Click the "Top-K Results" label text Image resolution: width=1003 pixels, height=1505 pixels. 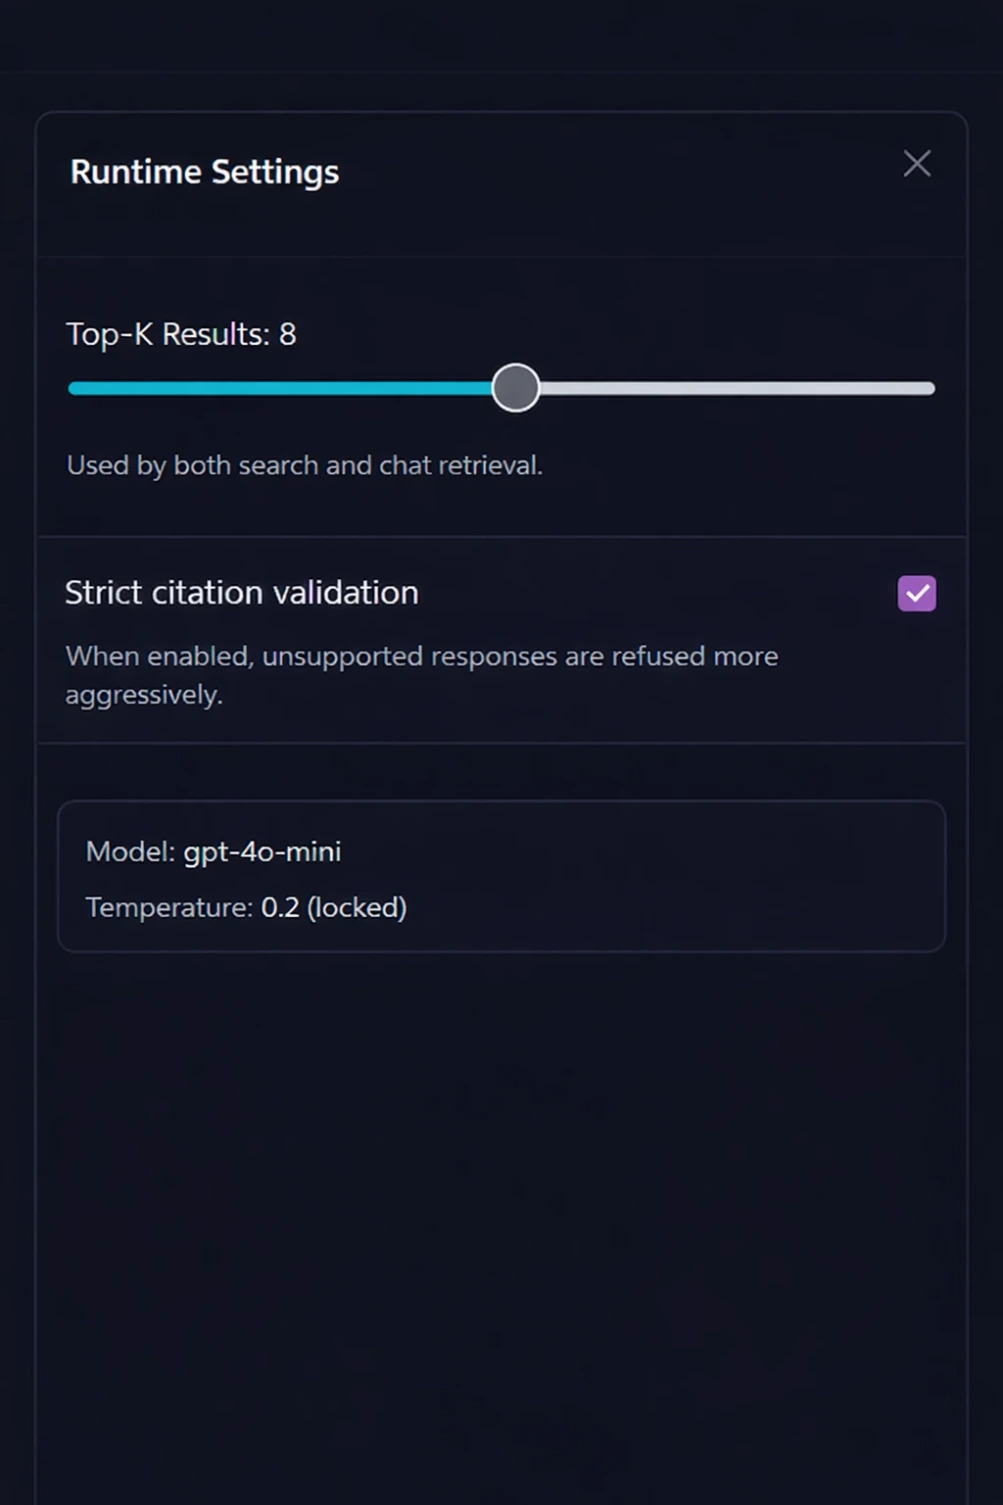pos(167,334)
